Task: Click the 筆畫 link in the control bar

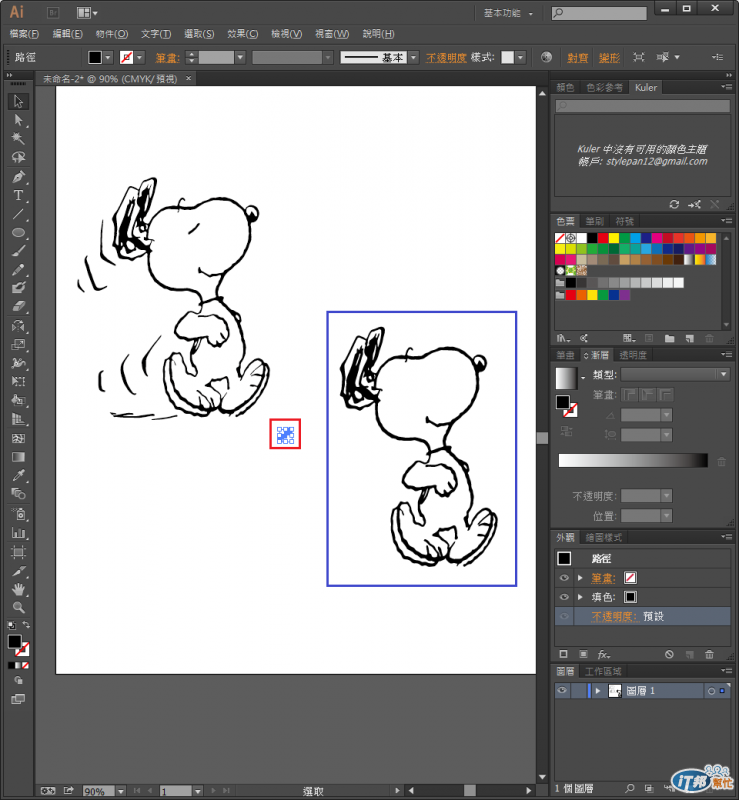Action: click(x=167, y=58)
